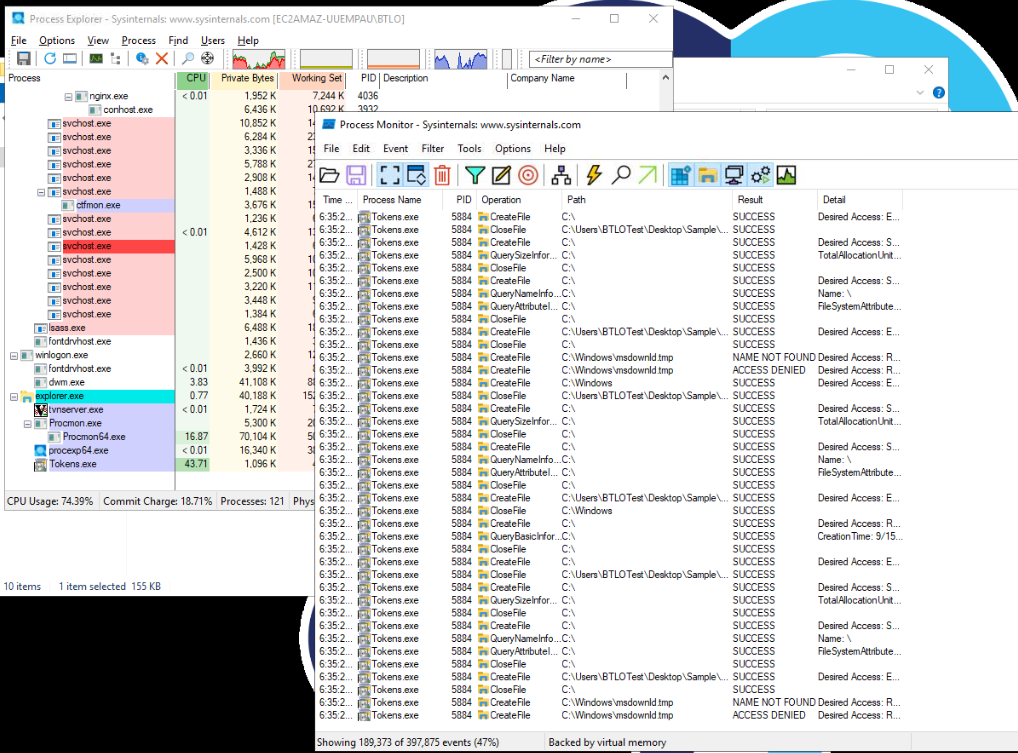Open Tools menu in Process Monitor
Image resolution: width=1018 pixels, height=753 pixels.
(469, 149)
